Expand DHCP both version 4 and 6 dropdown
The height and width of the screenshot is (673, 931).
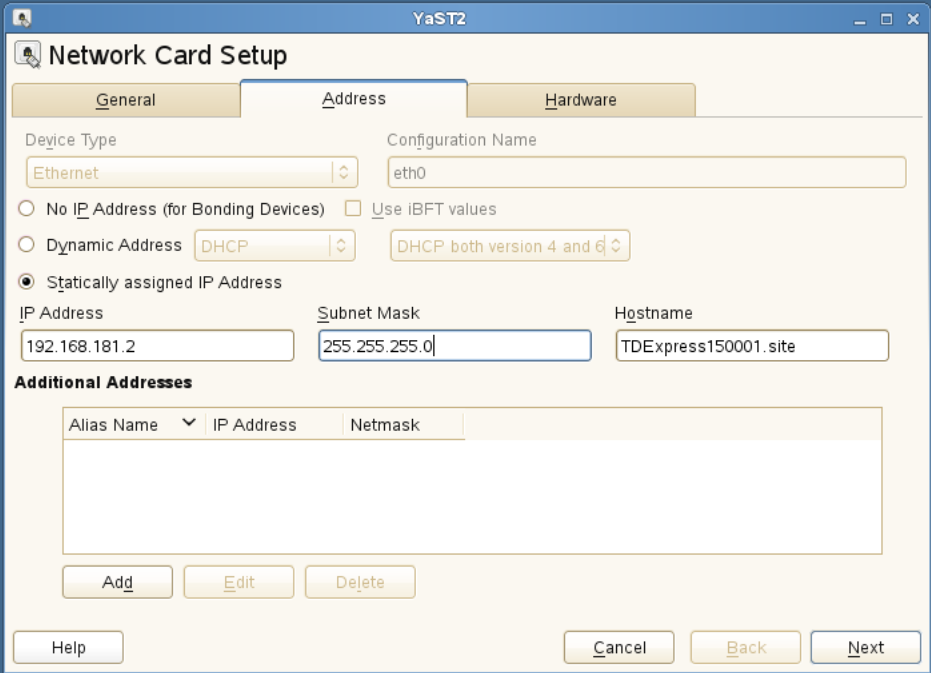pos(510,246)
